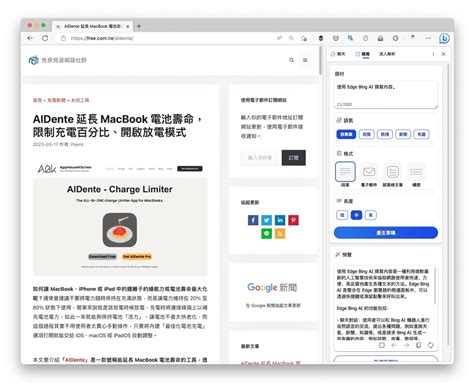Reload the page with the refresh icon
The height and width of the screenshot is (392, 474).
(45, 38)
